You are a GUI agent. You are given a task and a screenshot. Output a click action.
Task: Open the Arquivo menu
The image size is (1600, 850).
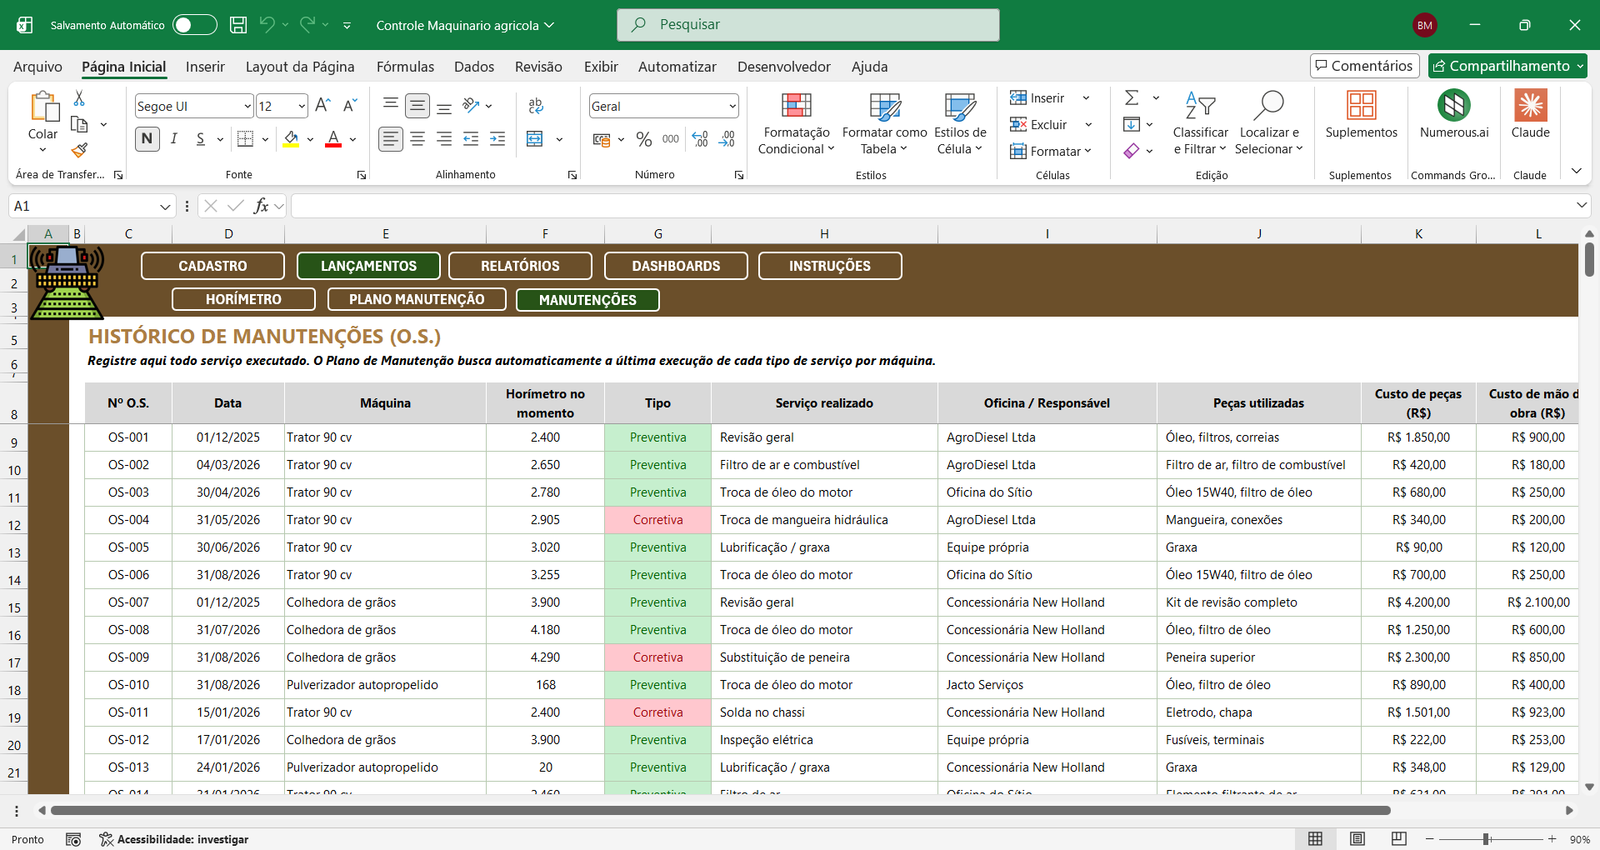coord(38,67)
